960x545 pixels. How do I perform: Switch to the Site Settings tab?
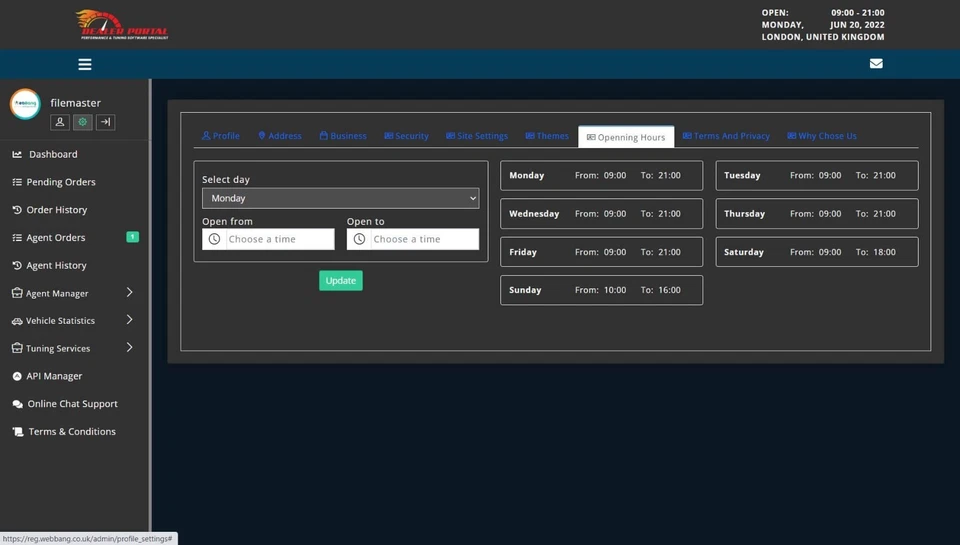[477, 136]
